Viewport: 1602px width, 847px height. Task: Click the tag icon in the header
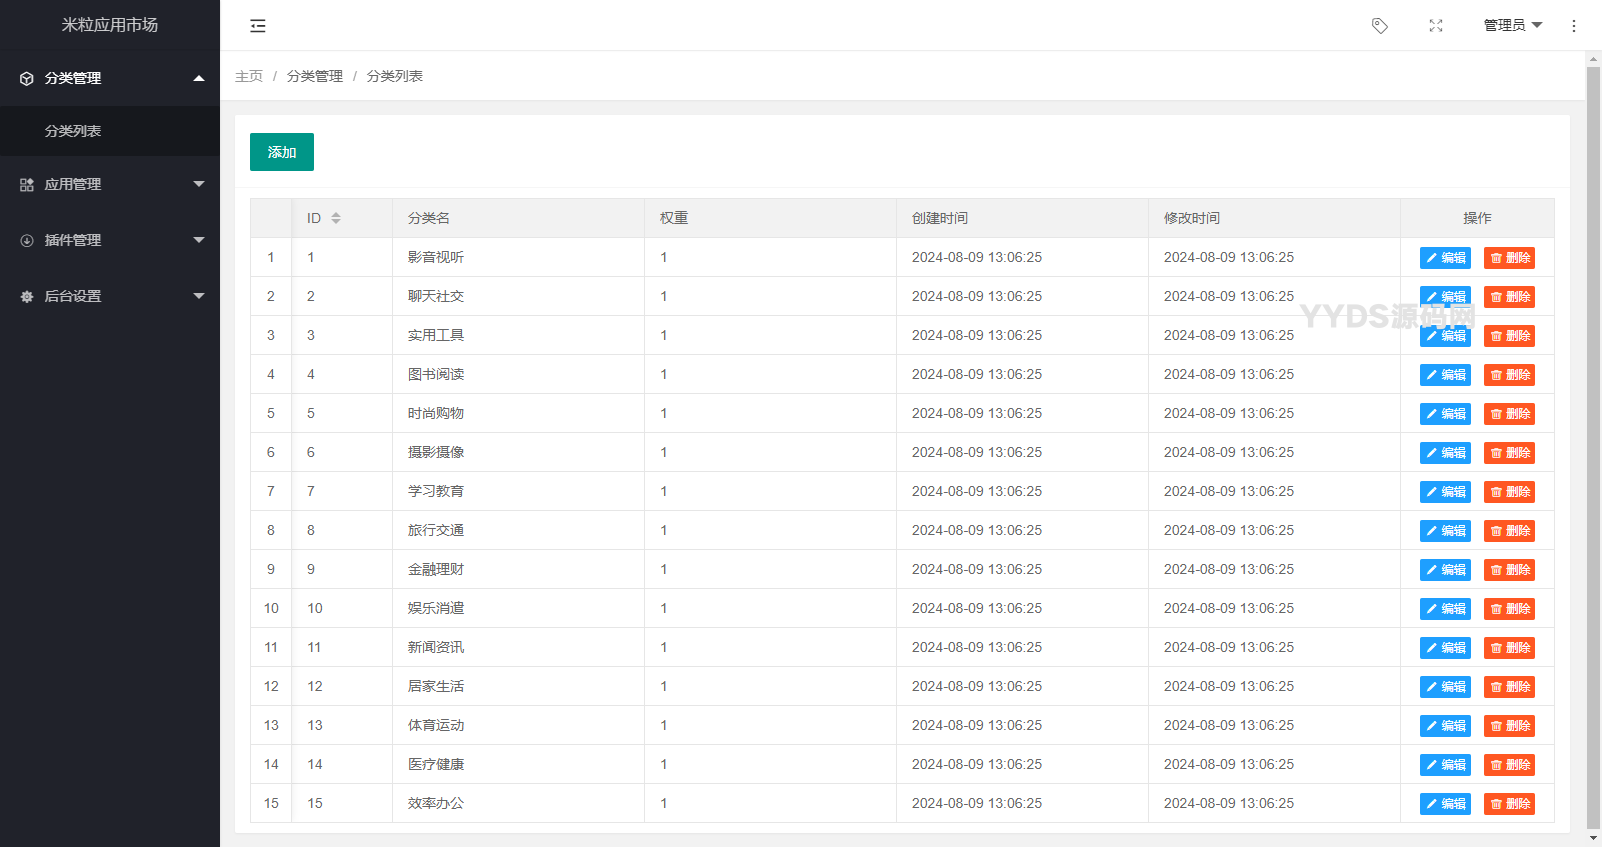tap(1379, 26)
